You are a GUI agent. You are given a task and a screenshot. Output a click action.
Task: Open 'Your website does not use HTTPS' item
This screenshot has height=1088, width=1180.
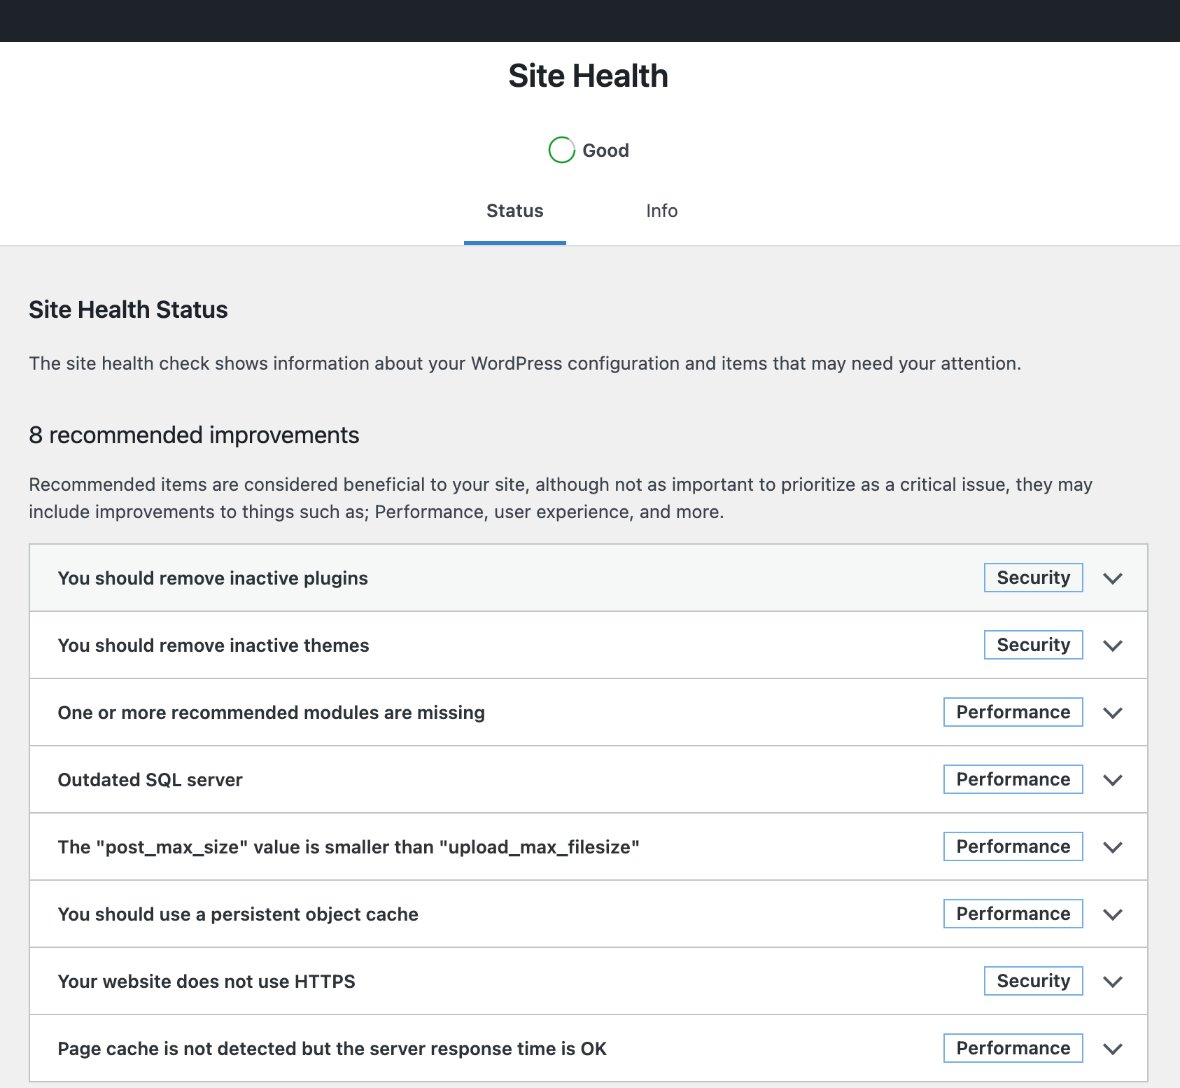(588, 981)
